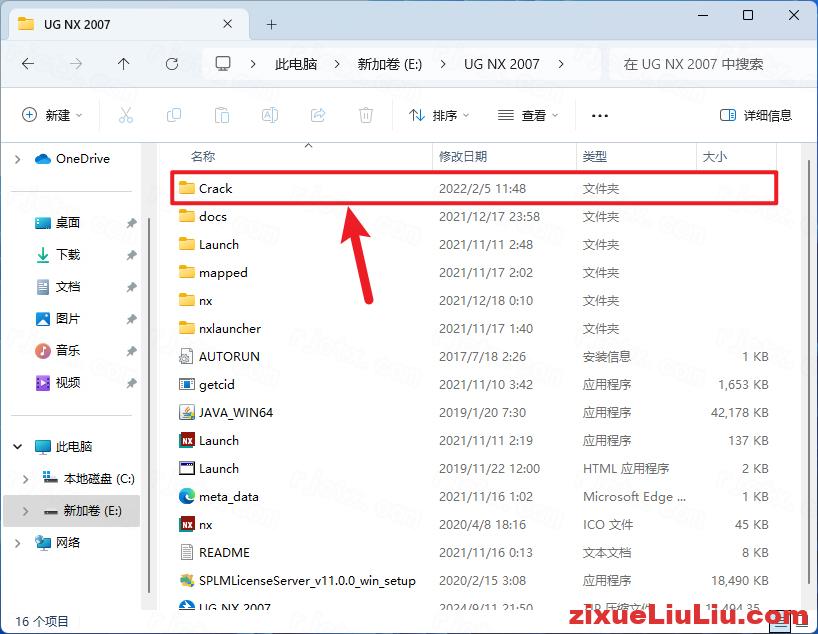Expand 本地磁盘 (C:) tree node

point(25,479)
